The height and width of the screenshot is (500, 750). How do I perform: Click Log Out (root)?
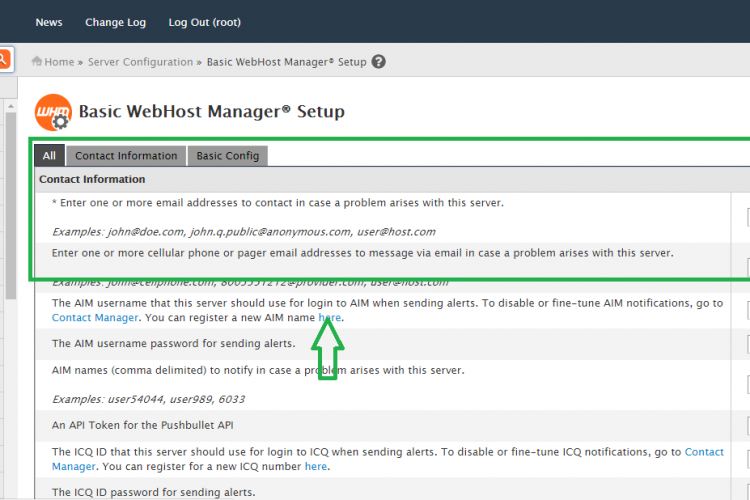coord(205,22)
